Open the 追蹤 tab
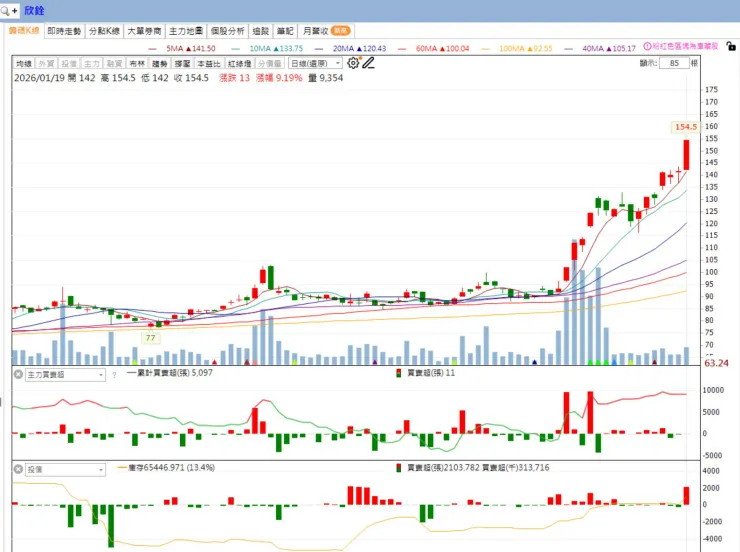Screen dimensions: 740x552 click(x=261, y=31)
